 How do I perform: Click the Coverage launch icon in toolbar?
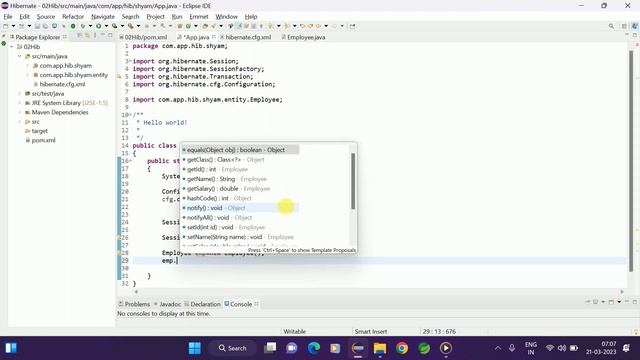click(x=115, y=26)
